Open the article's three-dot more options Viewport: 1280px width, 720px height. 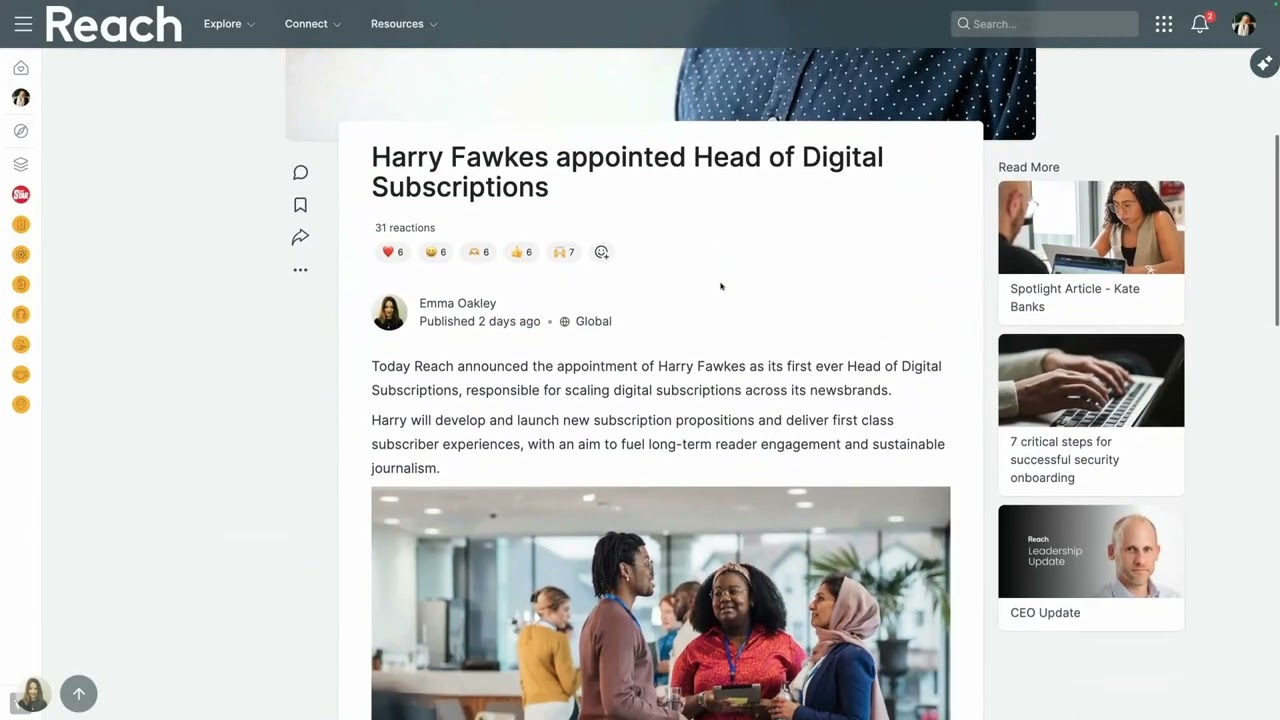point(300,270)
